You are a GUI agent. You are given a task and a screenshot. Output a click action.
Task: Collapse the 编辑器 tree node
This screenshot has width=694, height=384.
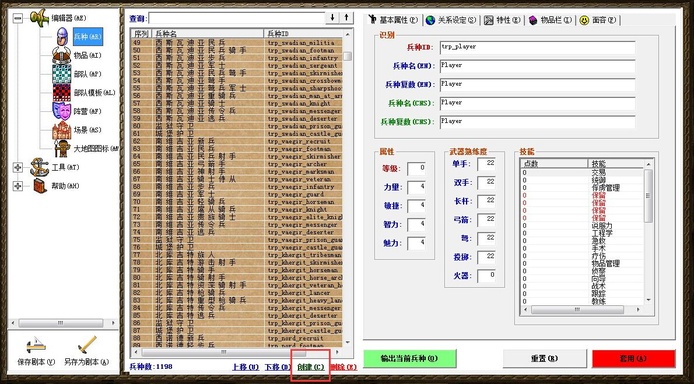click(18, 18)
